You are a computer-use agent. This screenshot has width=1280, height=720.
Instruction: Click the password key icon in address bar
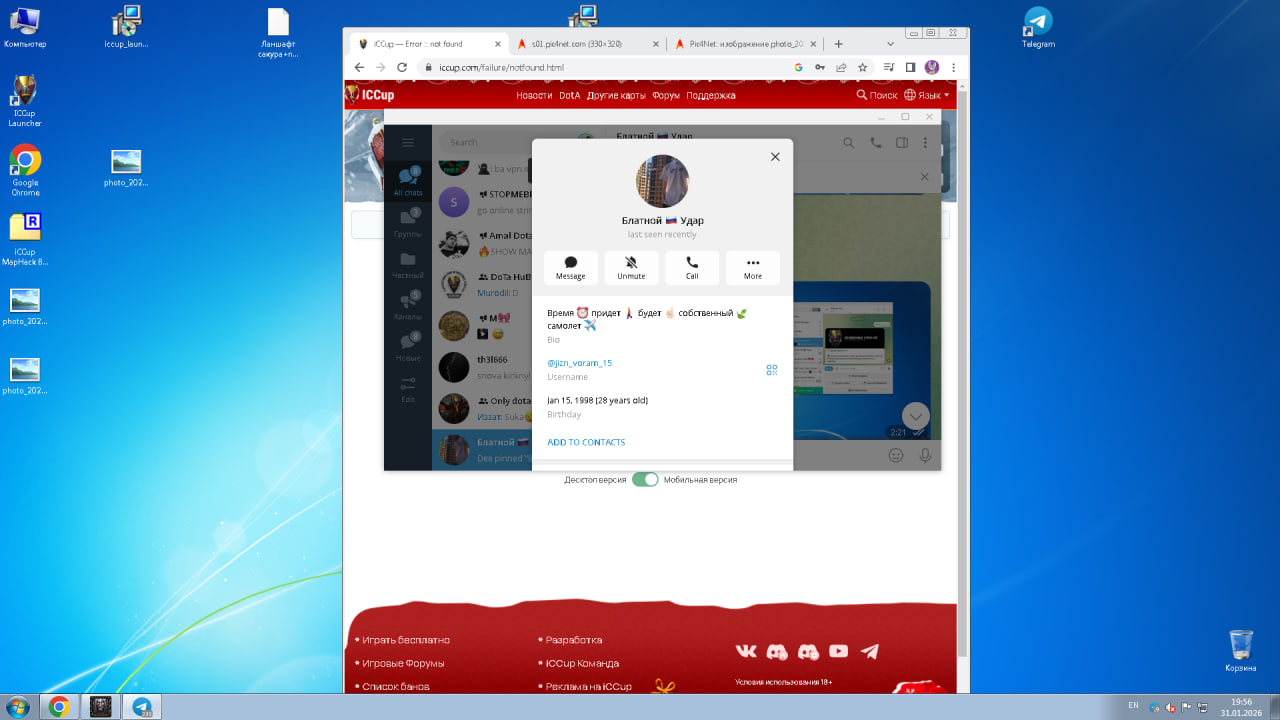pyautogui.click(x=819, y=67)
